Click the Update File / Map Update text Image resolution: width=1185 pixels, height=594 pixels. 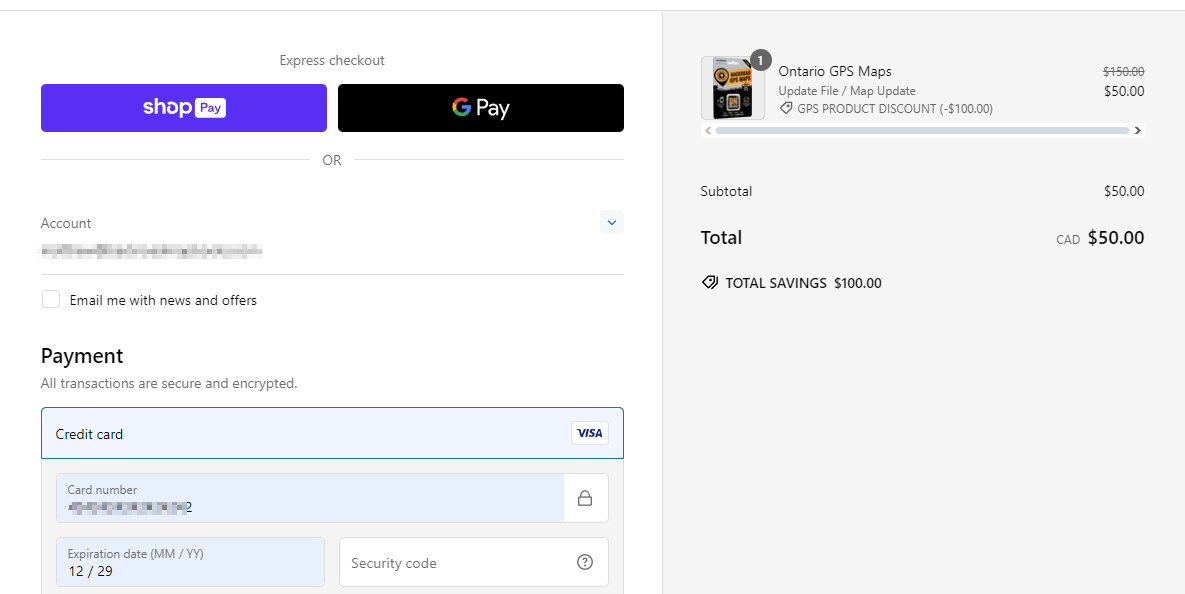tap(847, 91)
